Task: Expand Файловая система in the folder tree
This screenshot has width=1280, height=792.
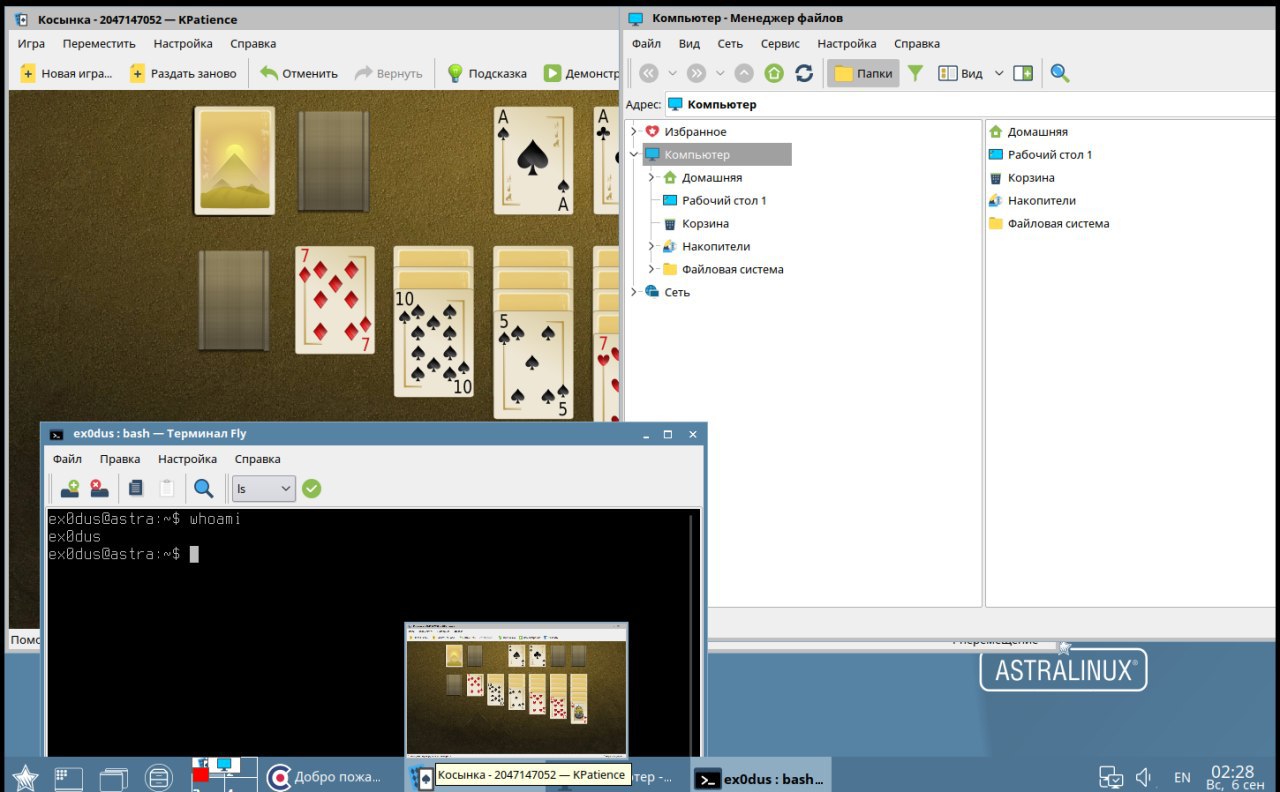Action: pos(651,269)
